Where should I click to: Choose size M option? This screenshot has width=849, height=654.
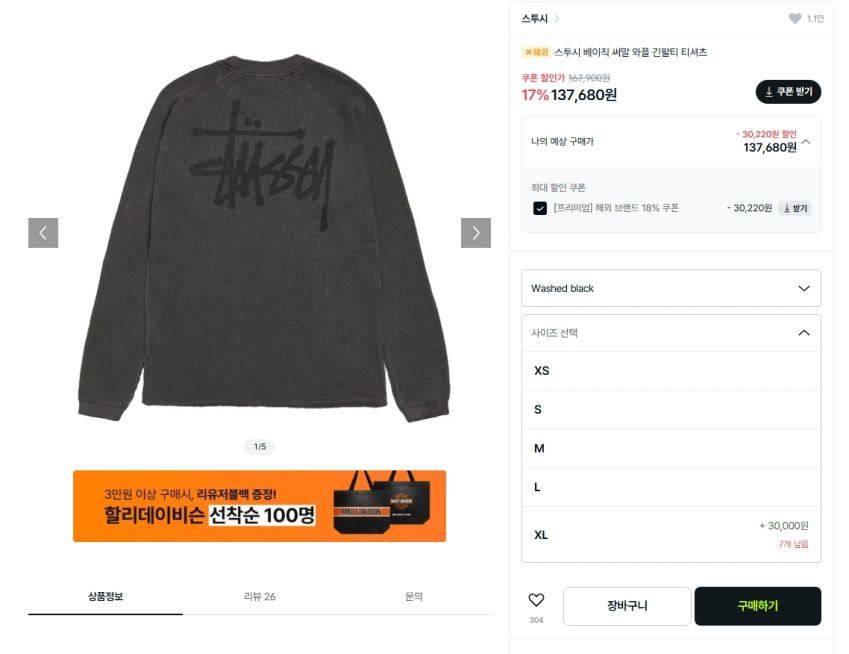point(671,448)
